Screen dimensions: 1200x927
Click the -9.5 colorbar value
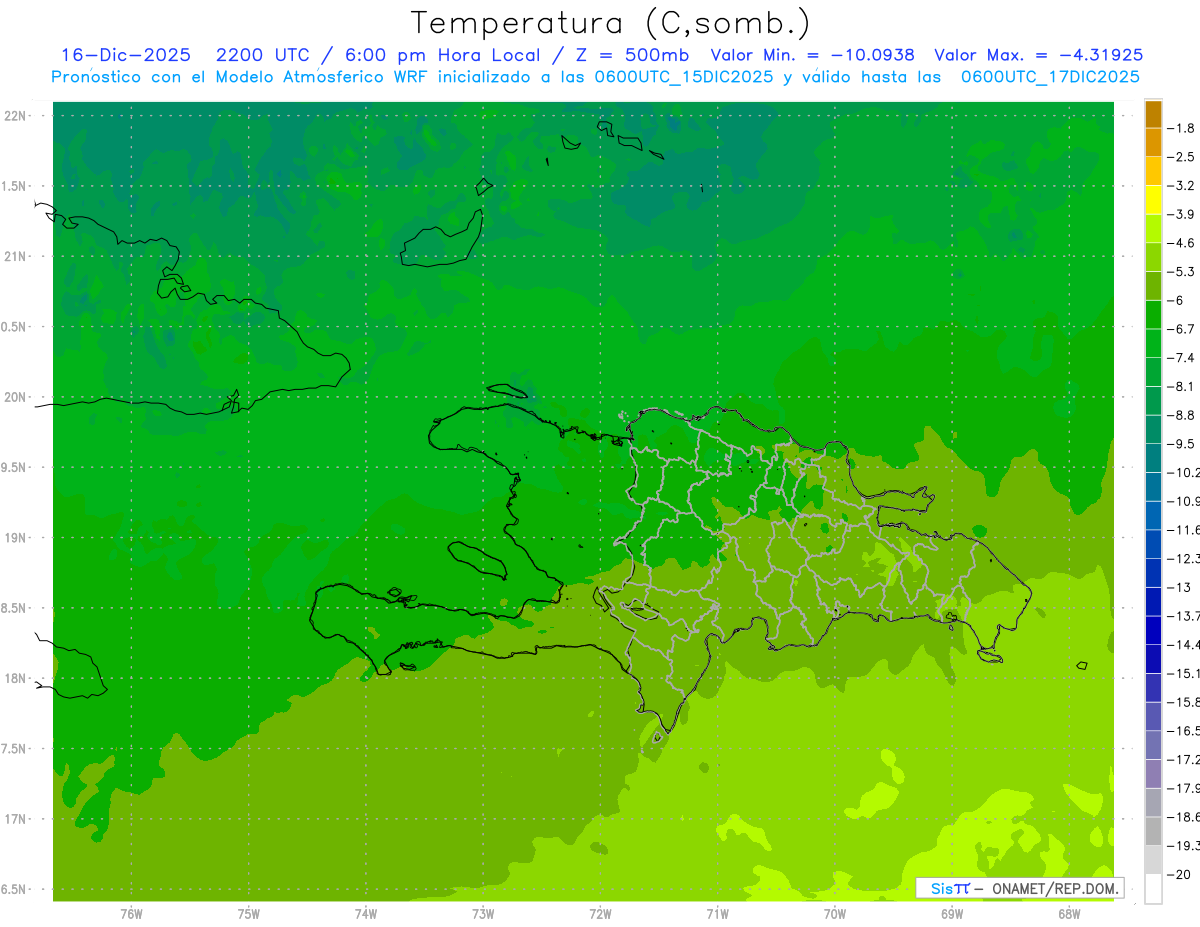tap(1181, 443)
